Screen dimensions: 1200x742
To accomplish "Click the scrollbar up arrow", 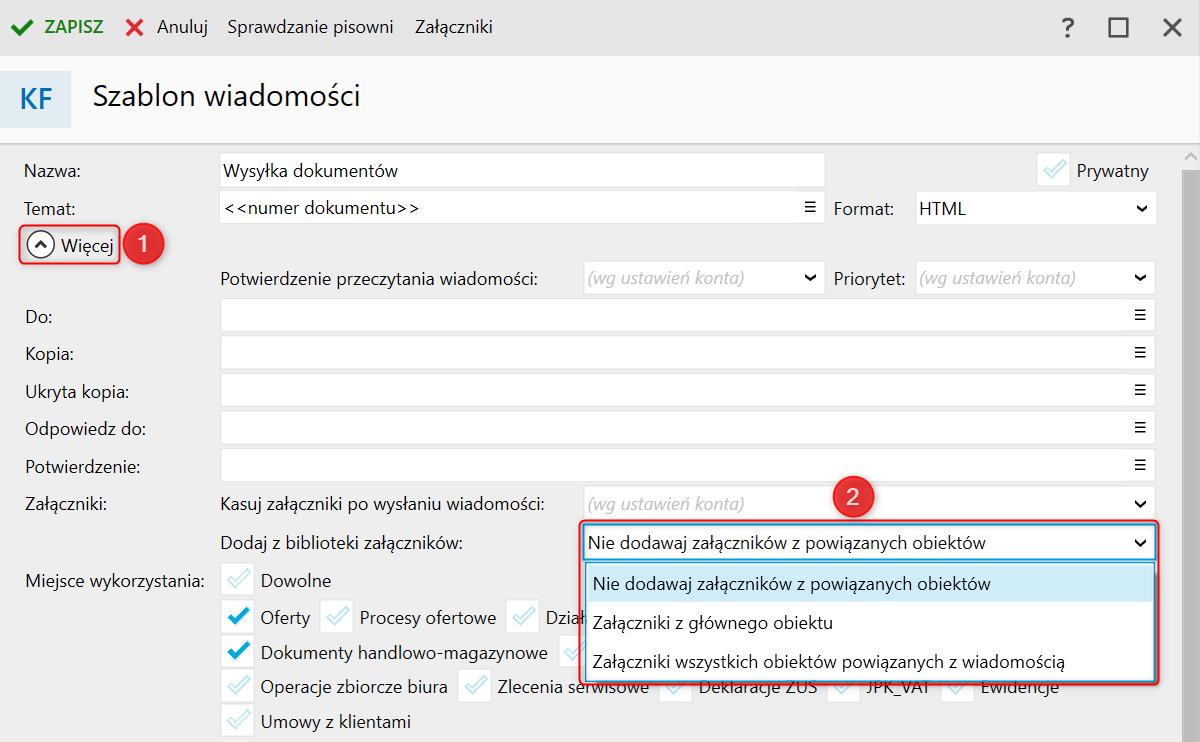I will coord(1189,159).
